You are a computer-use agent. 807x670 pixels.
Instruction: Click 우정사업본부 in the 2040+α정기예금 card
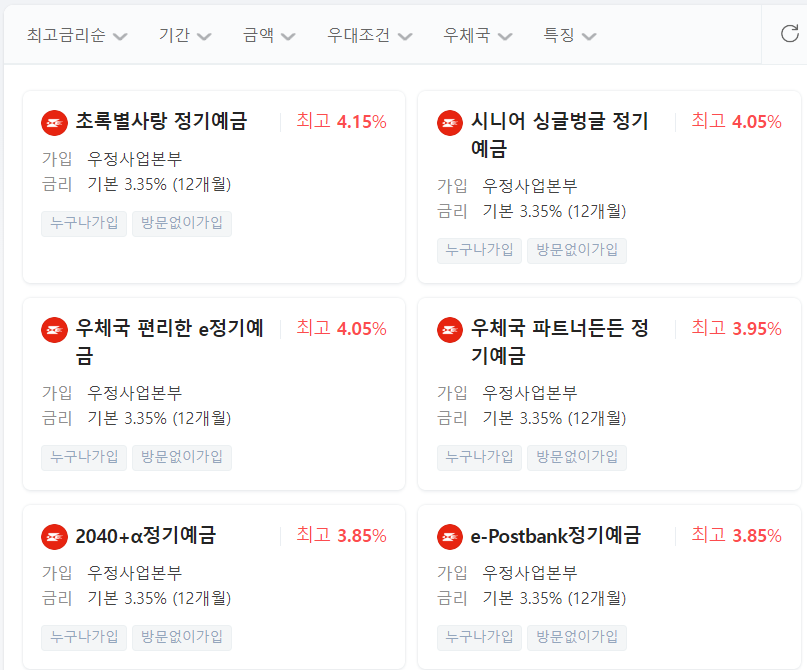(134, 573)
